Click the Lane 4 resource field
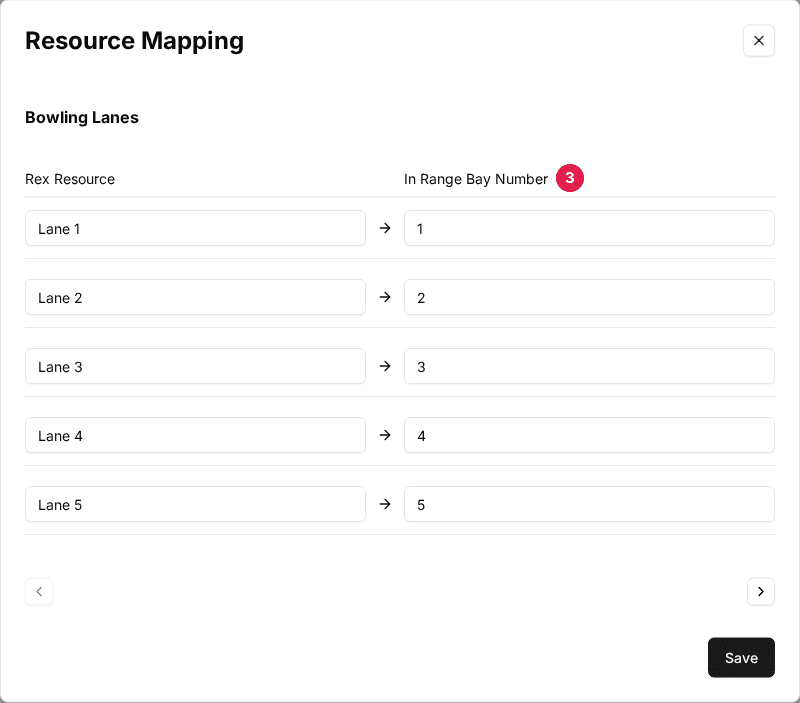The height and width of the screenshot is (703, 800). coord(195,435)
